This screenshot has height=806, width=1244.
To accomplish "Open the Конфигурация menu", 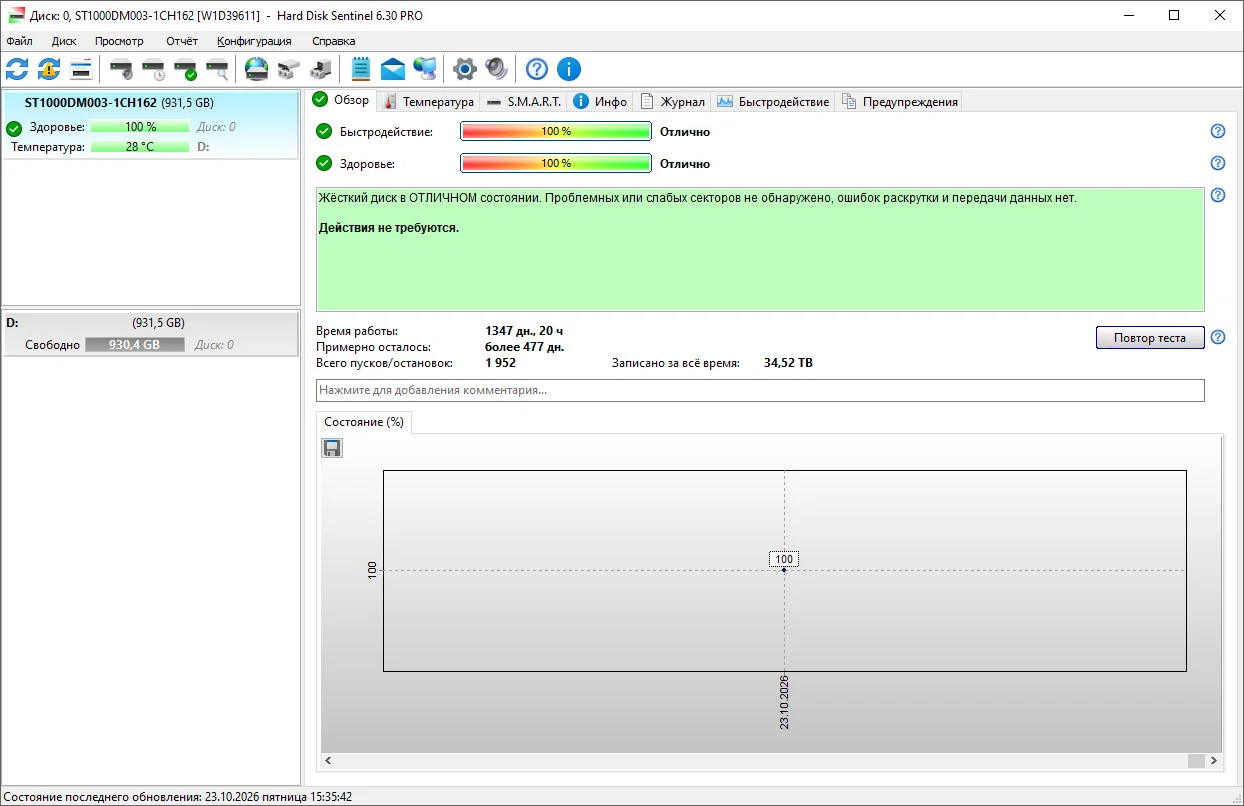I will pos(254,41).
